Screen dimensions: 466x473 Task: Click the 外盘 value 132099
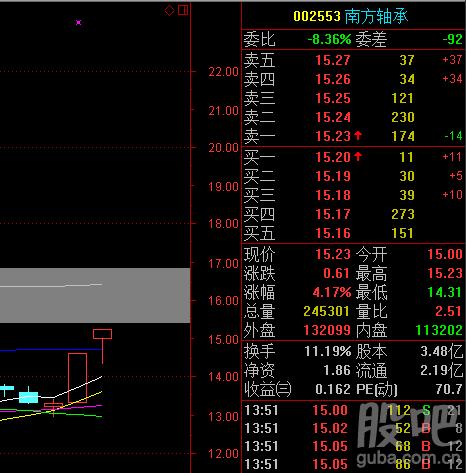[327, 330]
